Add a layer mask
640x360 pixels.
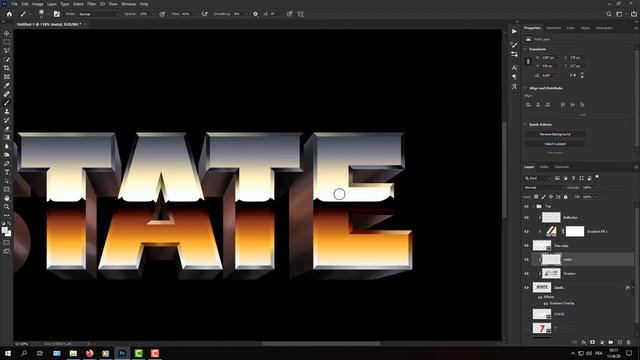click(593, 342)
